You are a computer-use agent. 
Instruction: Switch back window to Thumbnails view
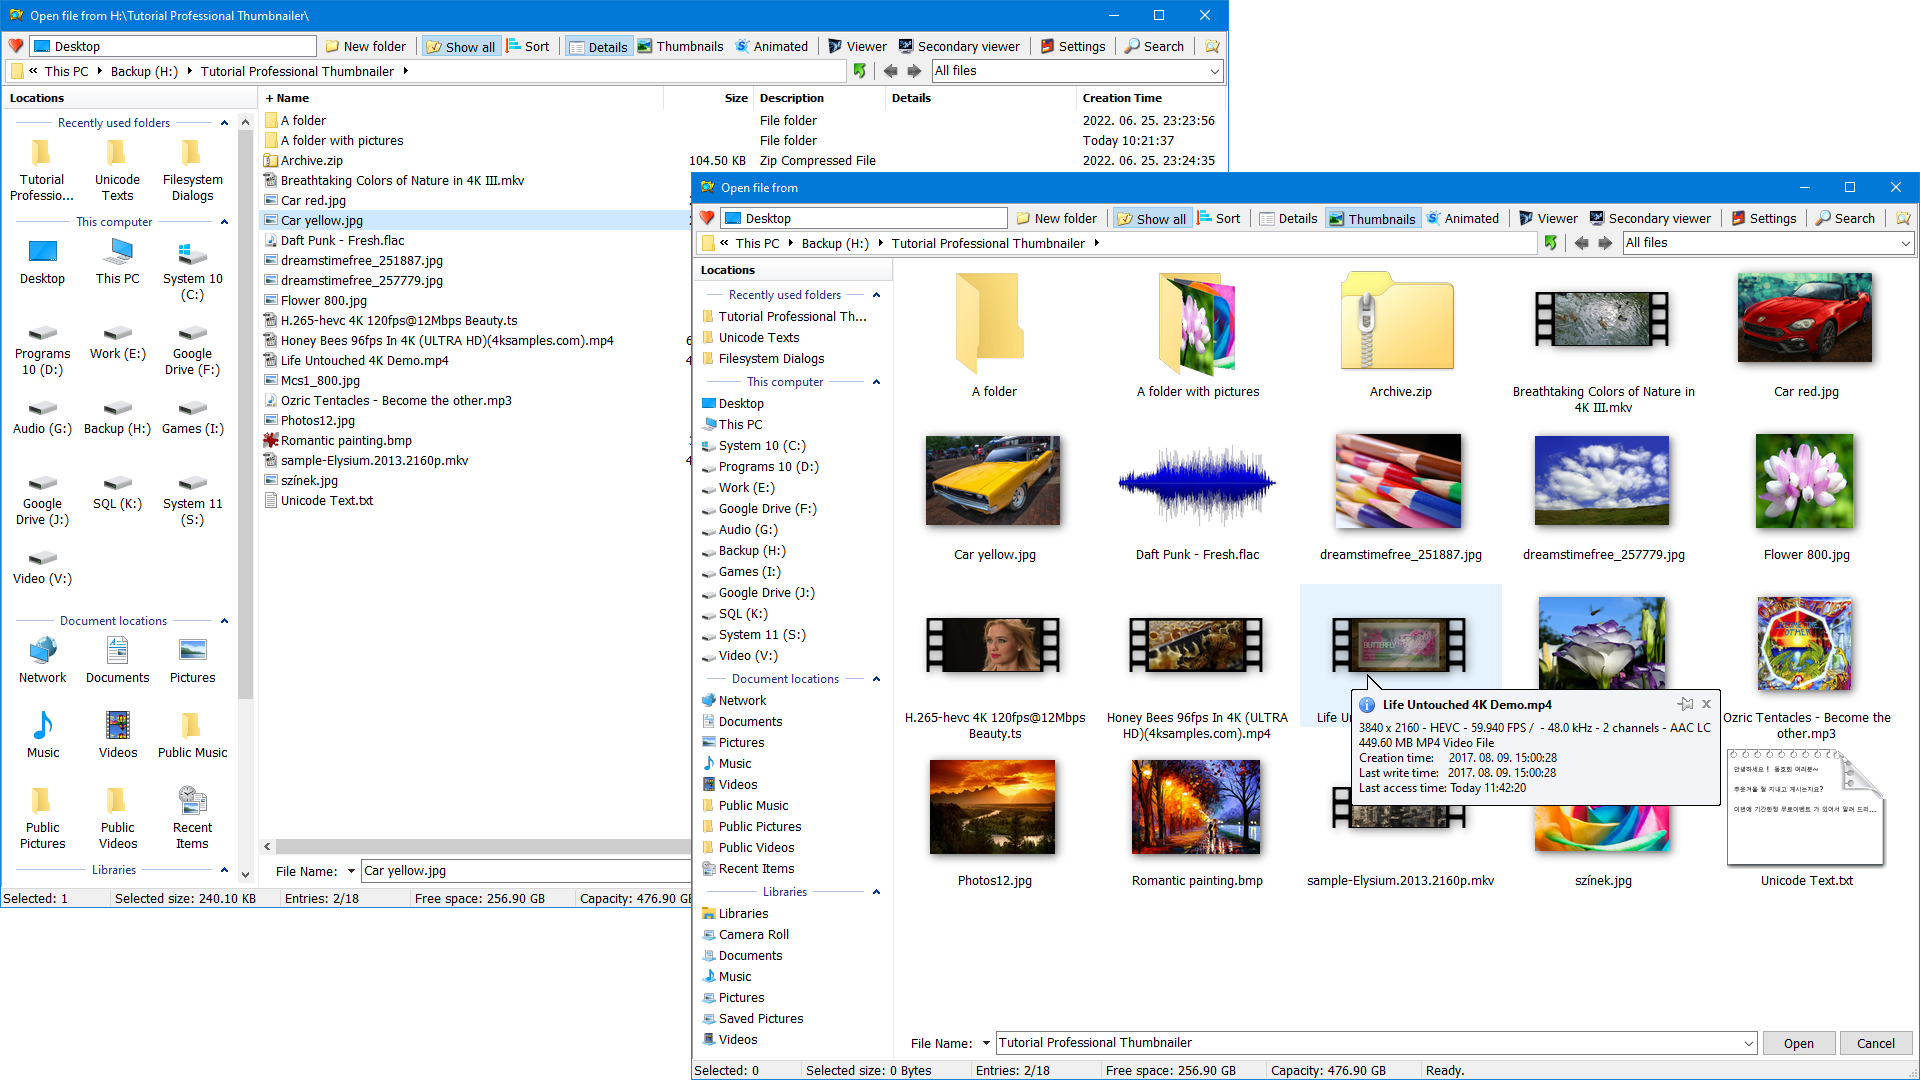click(681, 46)
